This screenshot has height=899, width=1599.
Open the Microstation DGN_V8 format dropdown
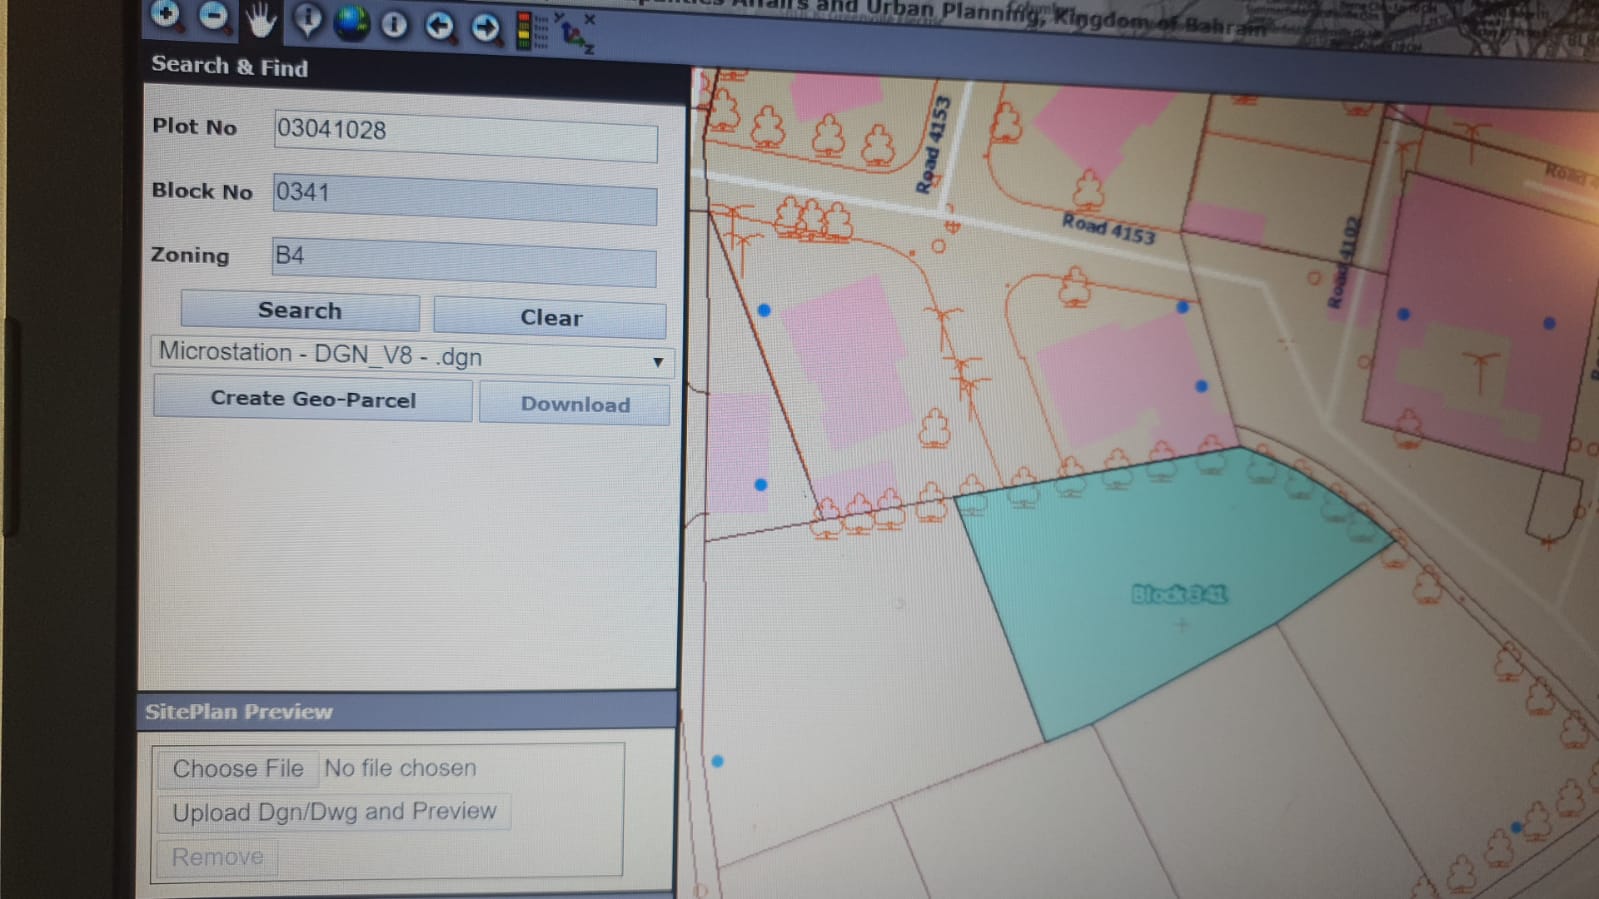(412, 356)
